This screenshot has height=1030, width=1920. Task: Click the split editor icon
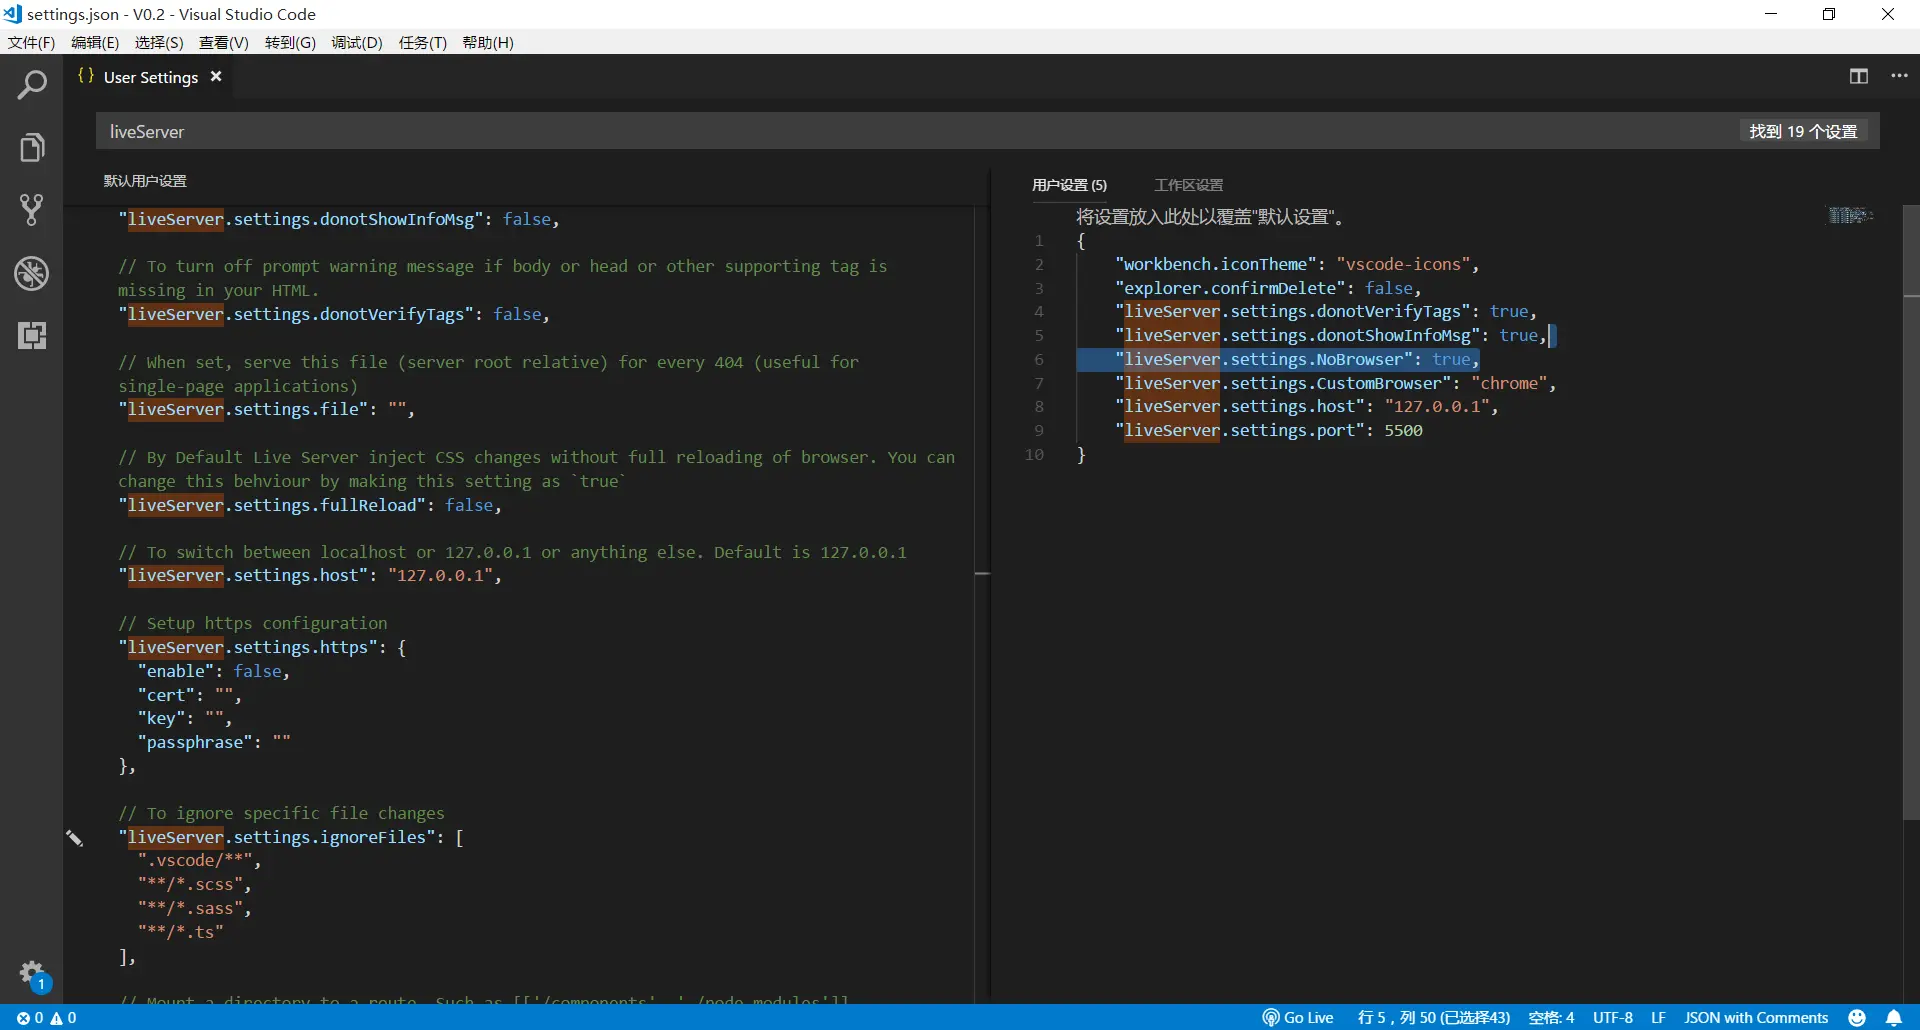click(1859, 76)
